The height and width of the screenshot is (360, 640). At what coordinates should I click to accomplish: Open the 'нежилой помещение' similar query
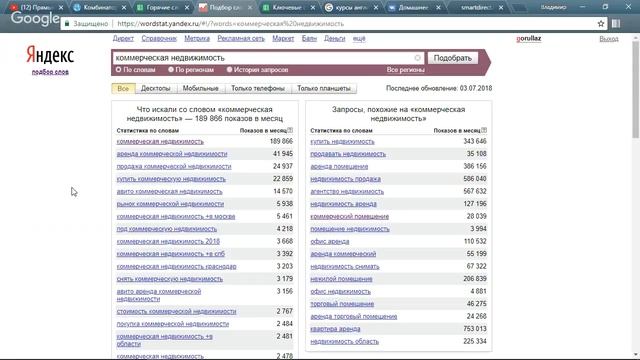[x=342, y=279]
